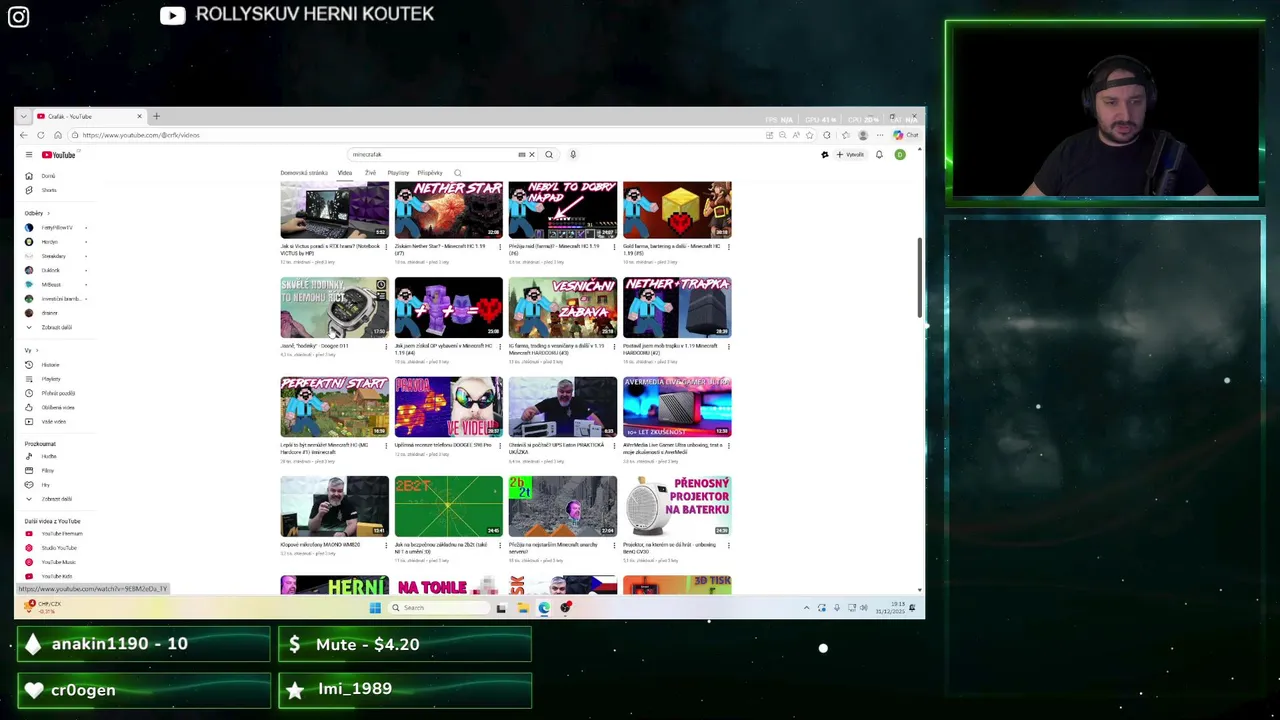Image resolution: width=1280 pixels, height=720 pixels.
Task: Click the search magnifier button
Action: 549,154
